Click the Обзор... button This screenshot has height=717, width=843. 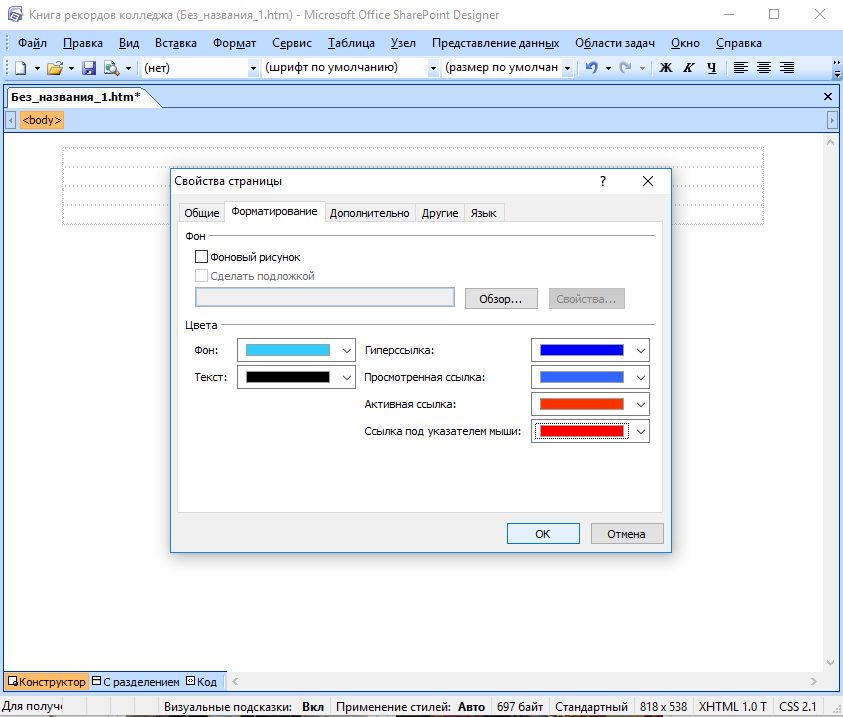(x=501, y=299)
